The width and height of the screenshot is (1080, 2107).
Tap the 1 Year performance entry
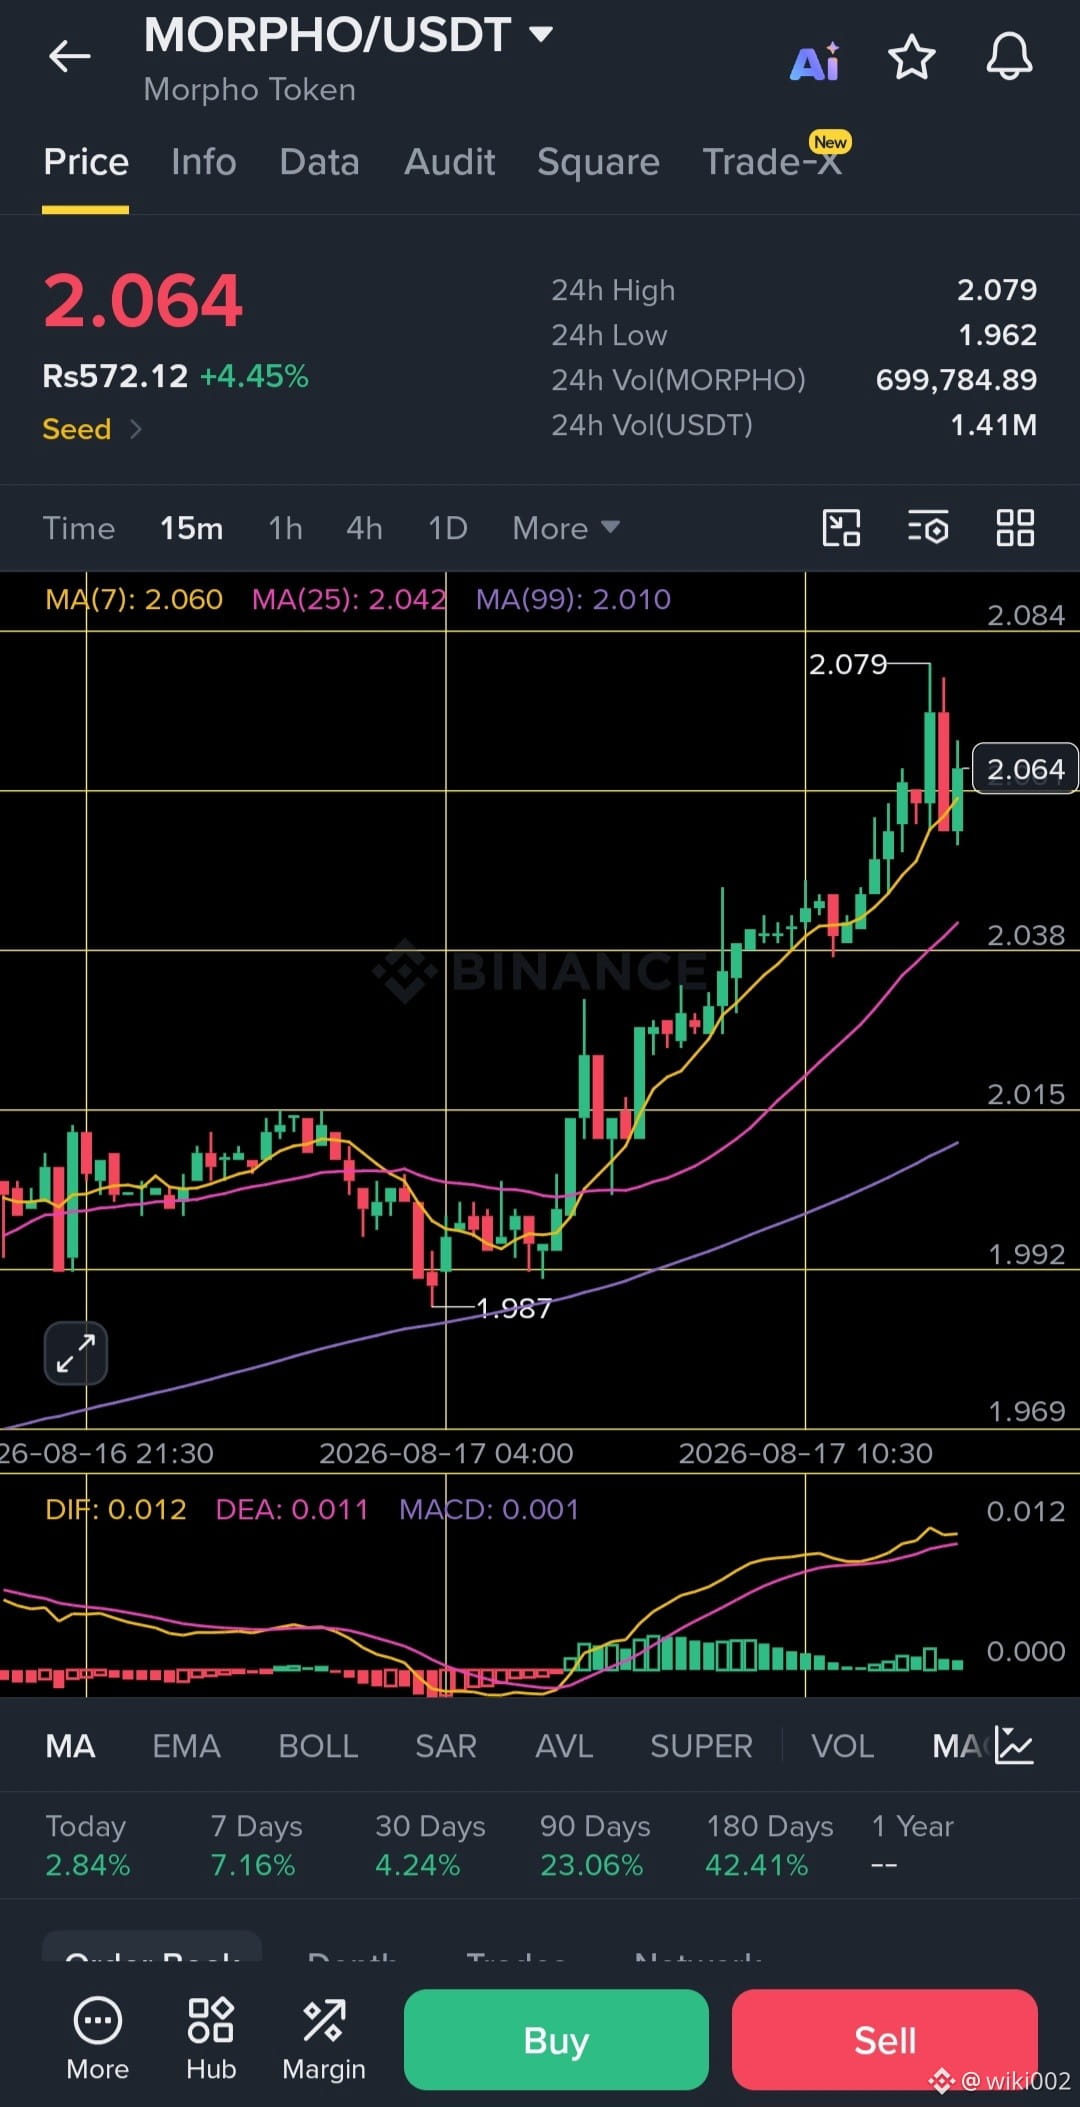tap(912, 1845)
